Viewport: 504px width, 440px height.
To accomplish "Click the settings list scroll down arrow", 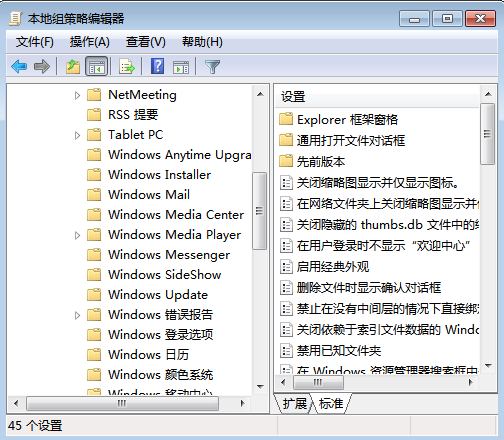I will (x=488, y=366).
